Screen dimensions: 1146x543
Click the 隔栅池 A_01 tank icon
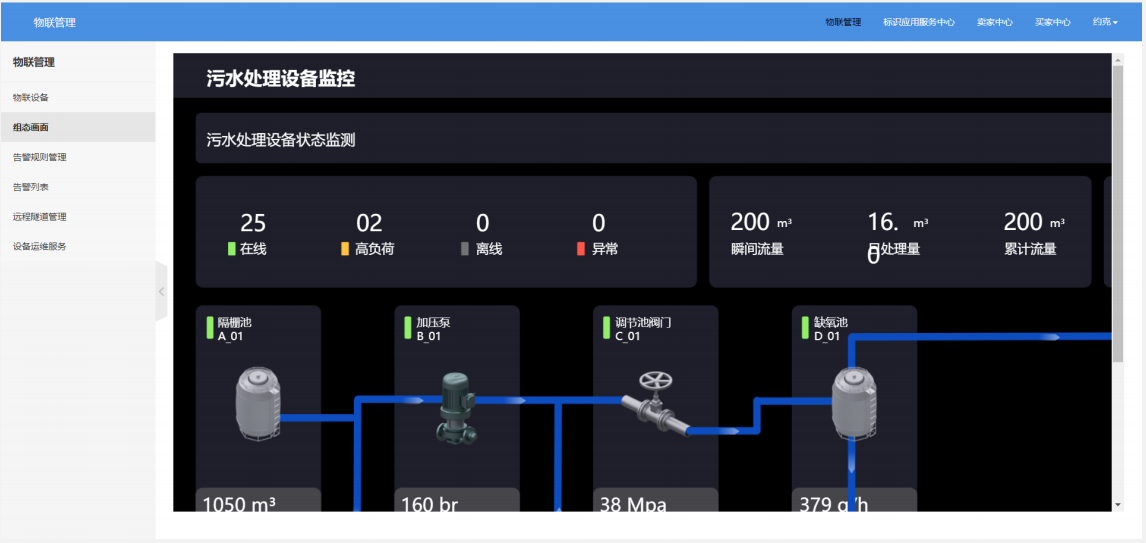257,403
